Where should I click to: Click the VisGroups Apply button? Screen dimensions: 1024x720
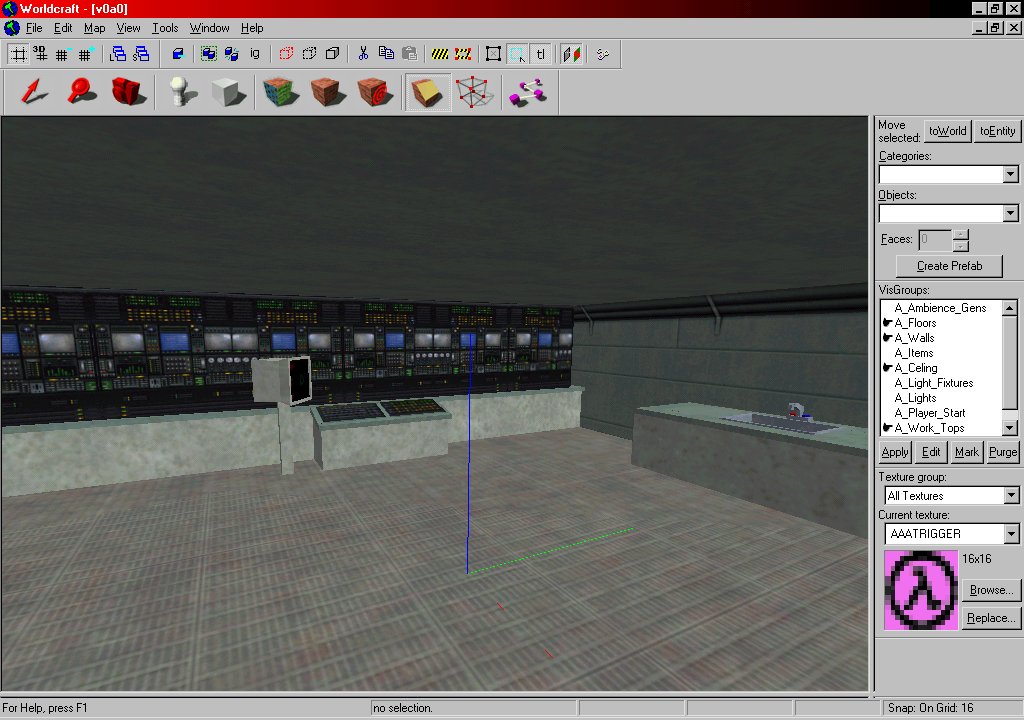coord(895,451)
